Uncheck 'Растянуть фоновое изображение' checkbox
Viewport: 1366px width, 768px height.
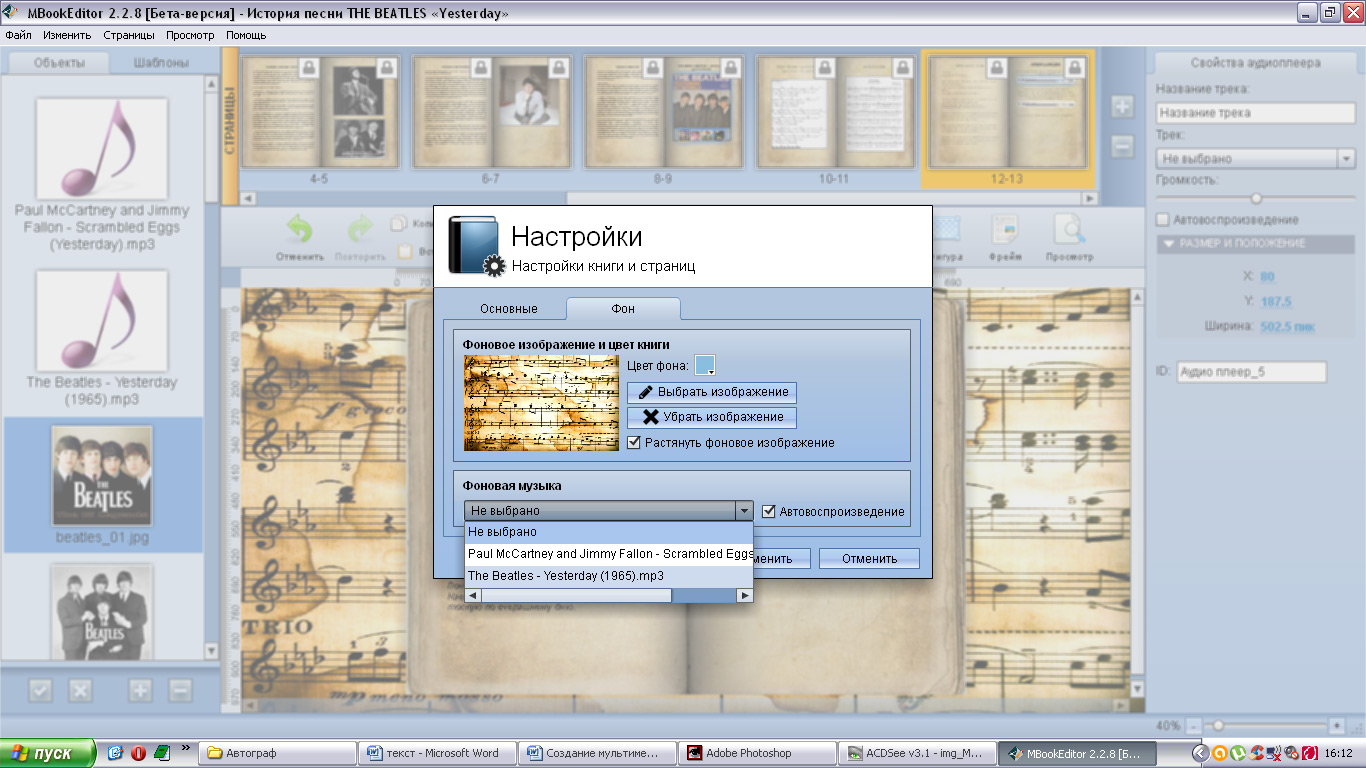pos(634,442)
